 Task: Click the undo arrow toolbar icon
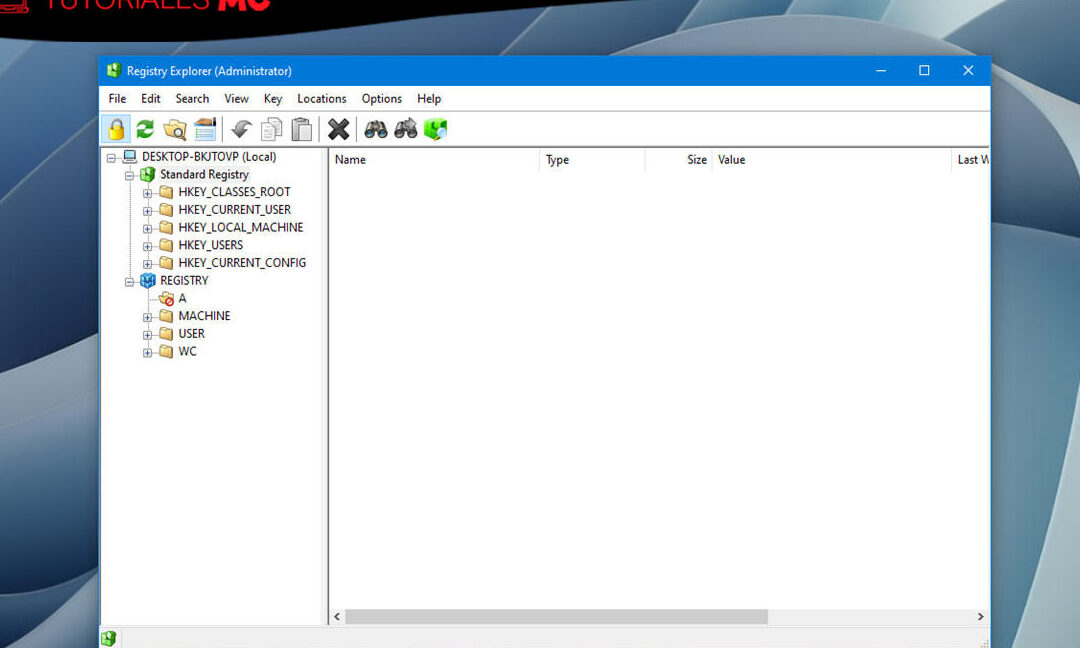point(241,129)
